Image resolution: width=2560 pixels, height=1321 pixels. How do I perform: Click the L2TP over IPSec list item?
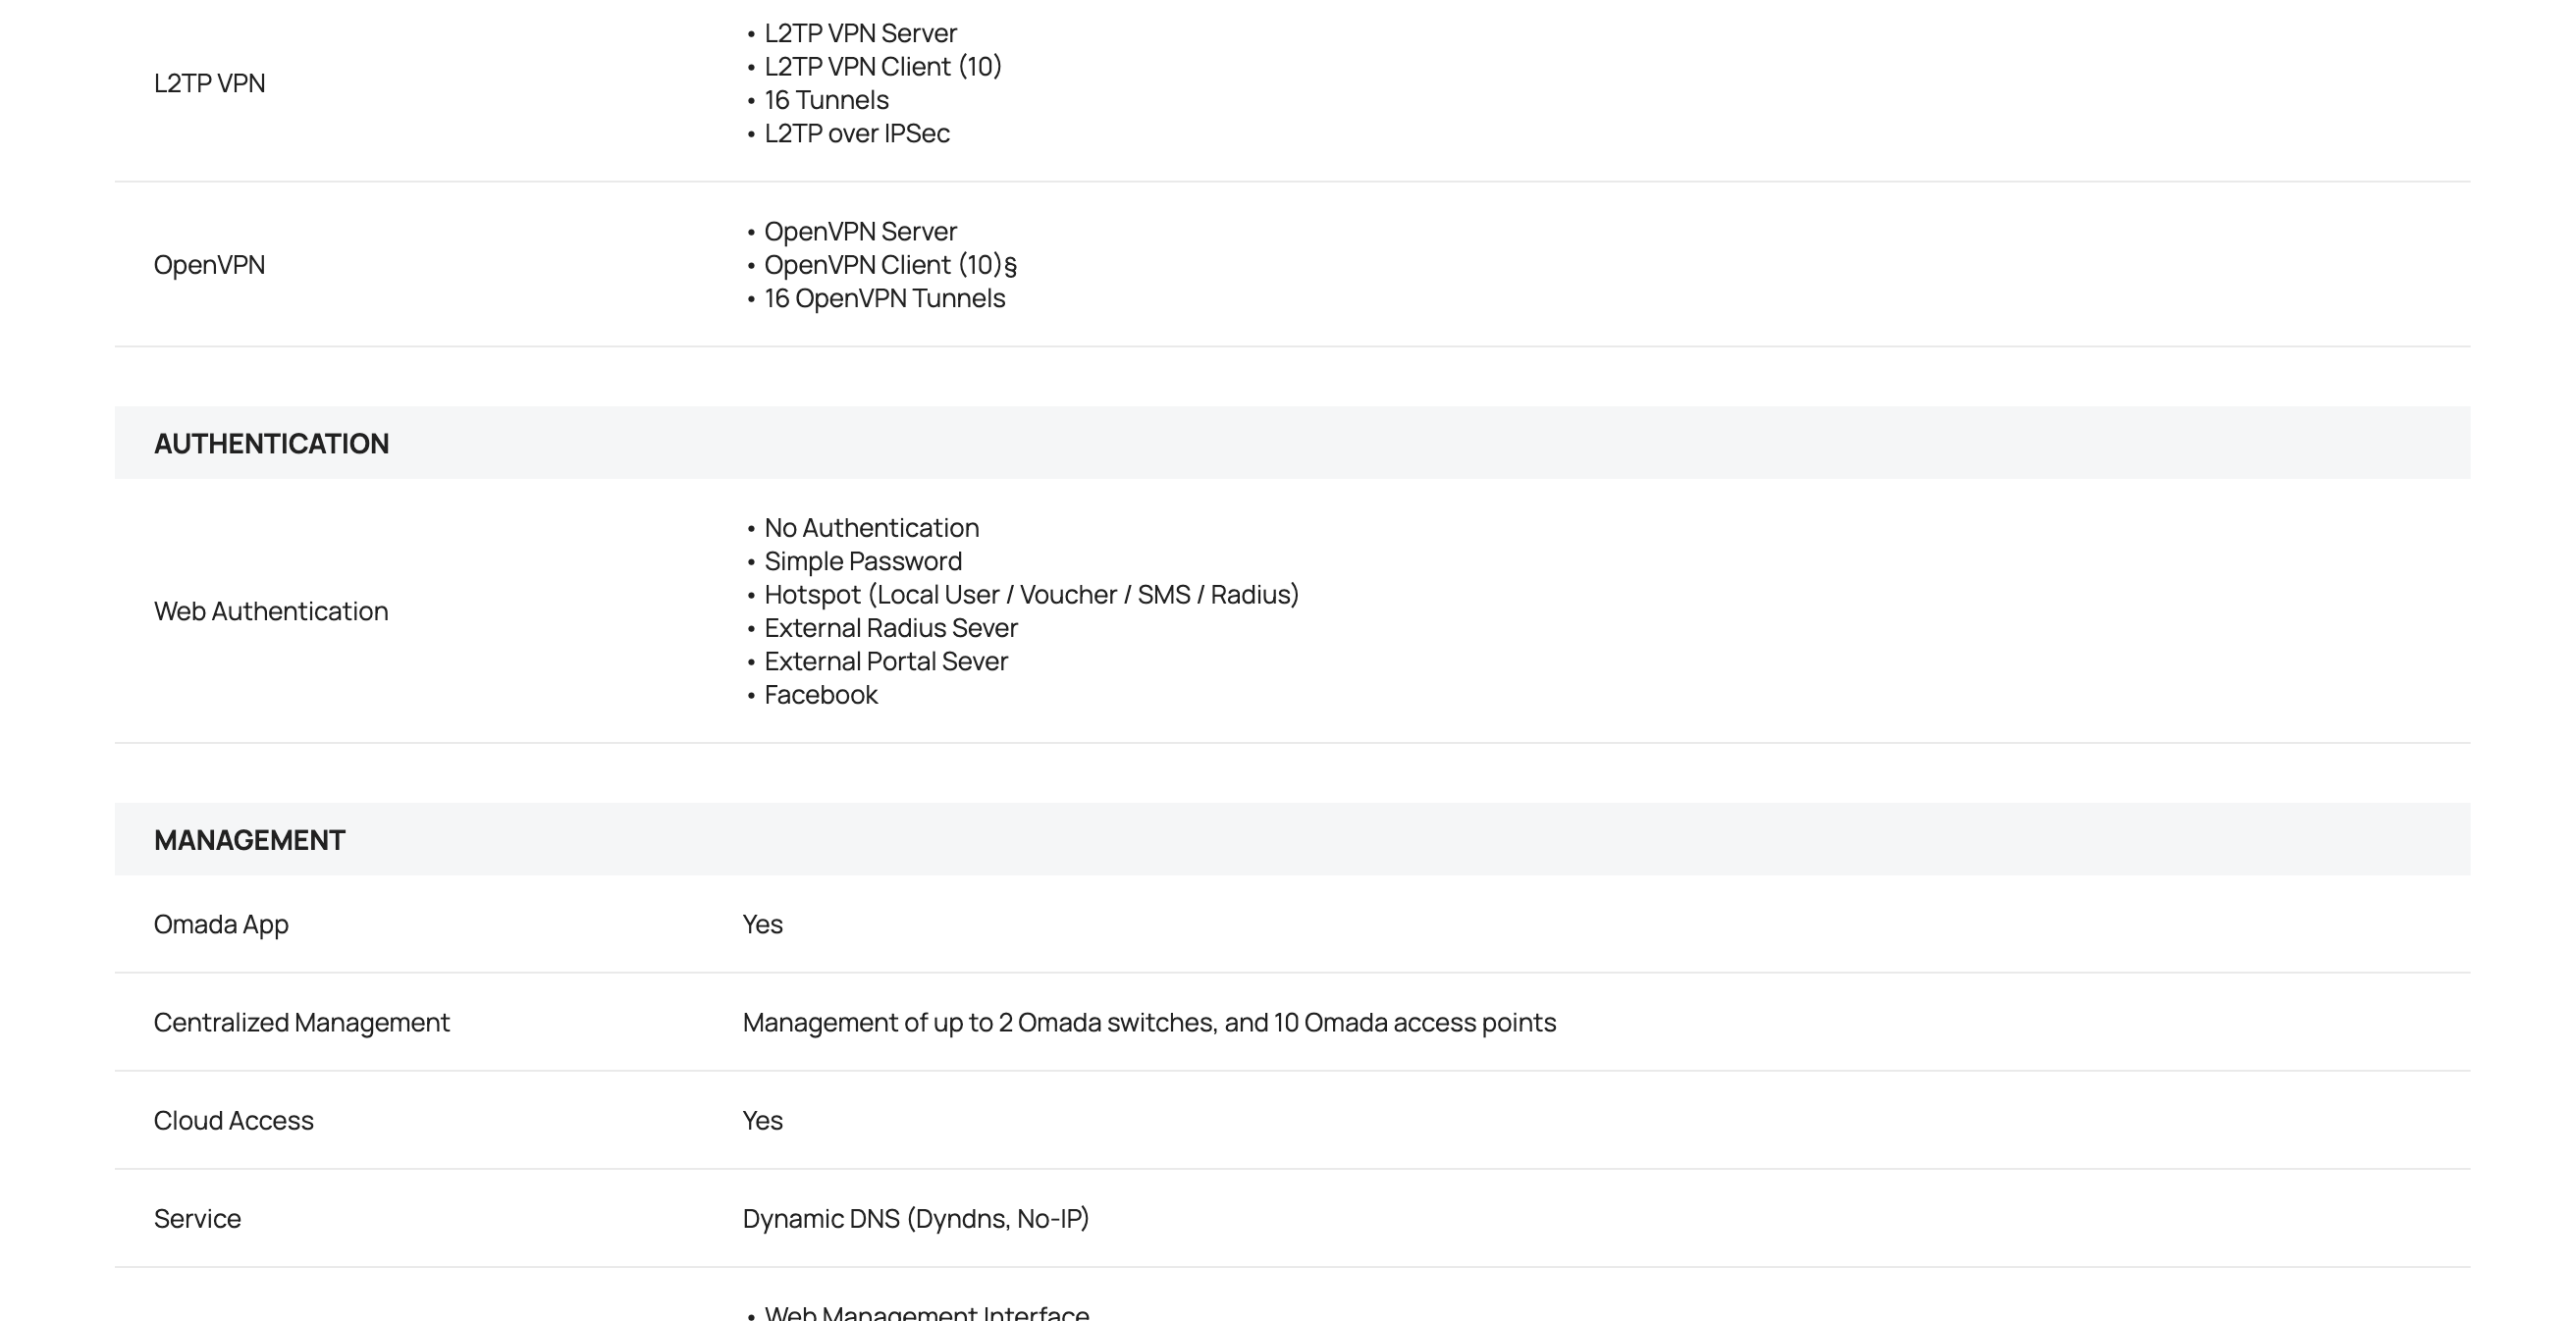tap(856, 133)
